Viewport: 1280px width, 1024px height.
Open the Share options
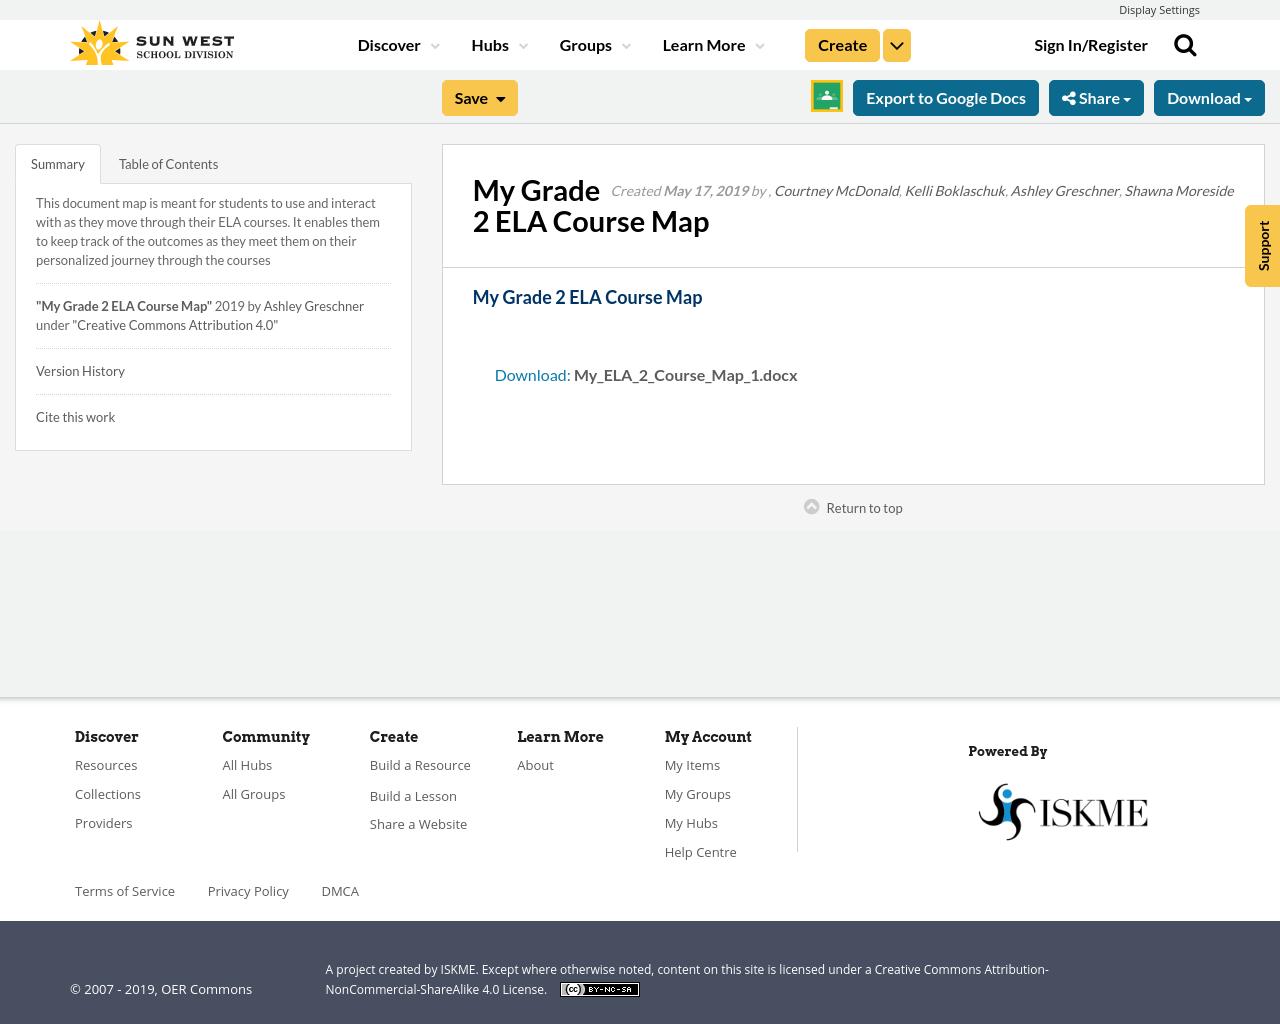coord(1096,97)
